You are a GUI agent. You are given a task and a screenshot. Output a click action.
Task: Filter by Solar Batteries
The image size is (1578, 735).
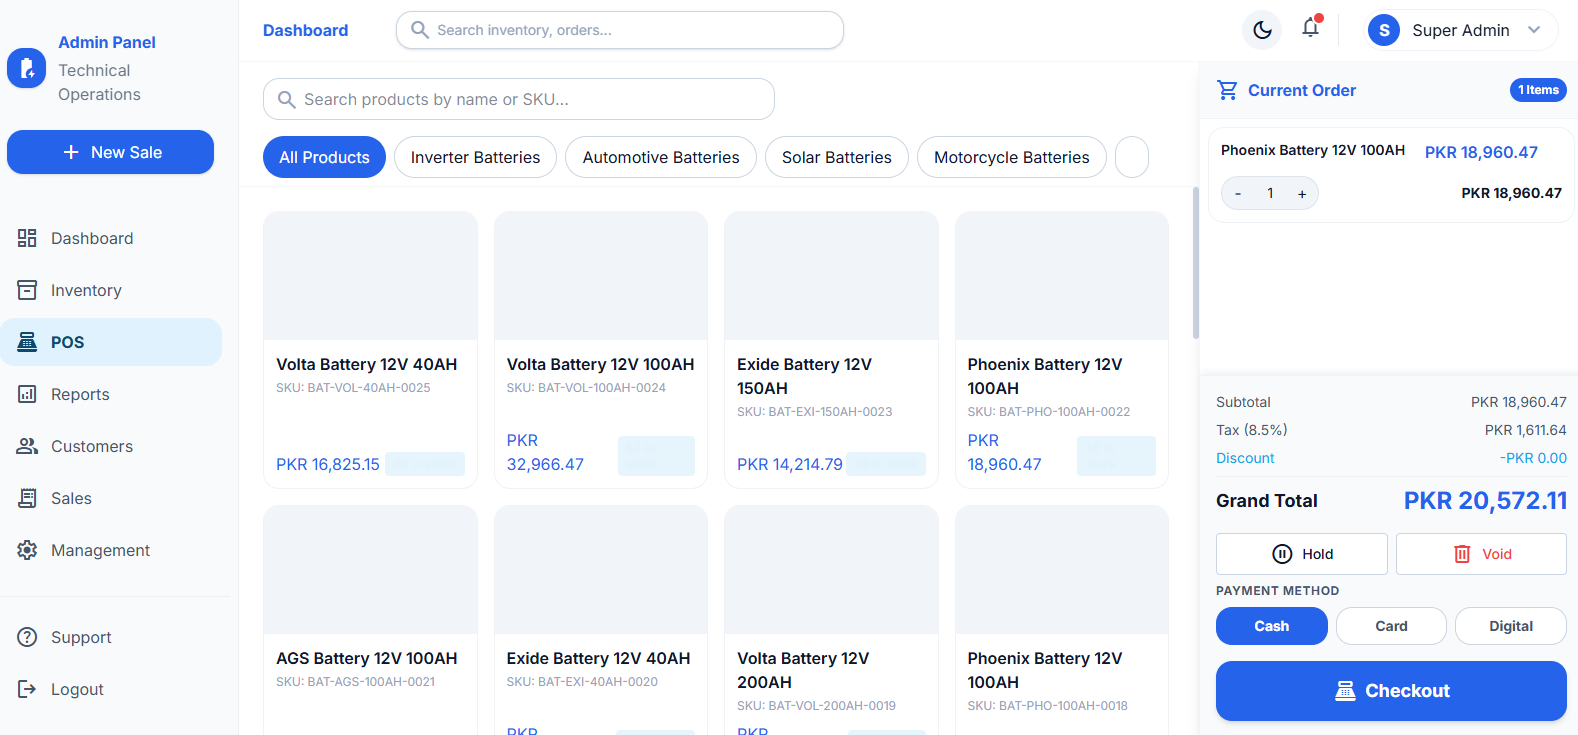[837, 157]
